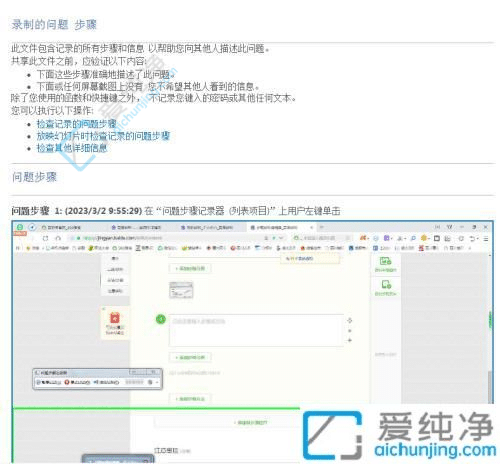Click the browser hamburger menu icon
Viewport: 500px width, 464px height.
486,238
